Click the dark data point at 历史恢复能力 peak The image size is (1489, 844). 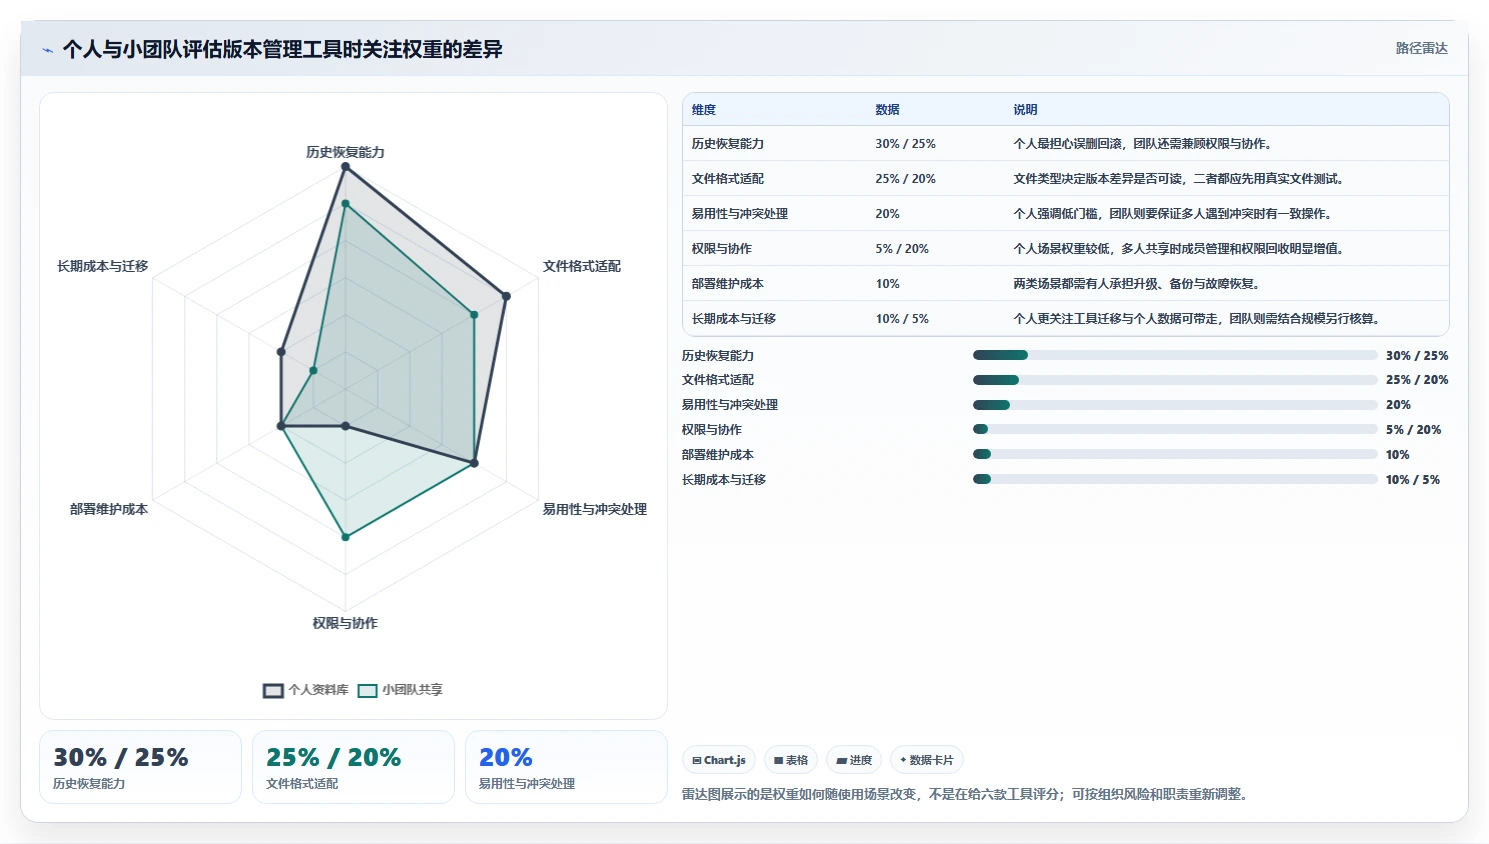(x=345, y=166)
